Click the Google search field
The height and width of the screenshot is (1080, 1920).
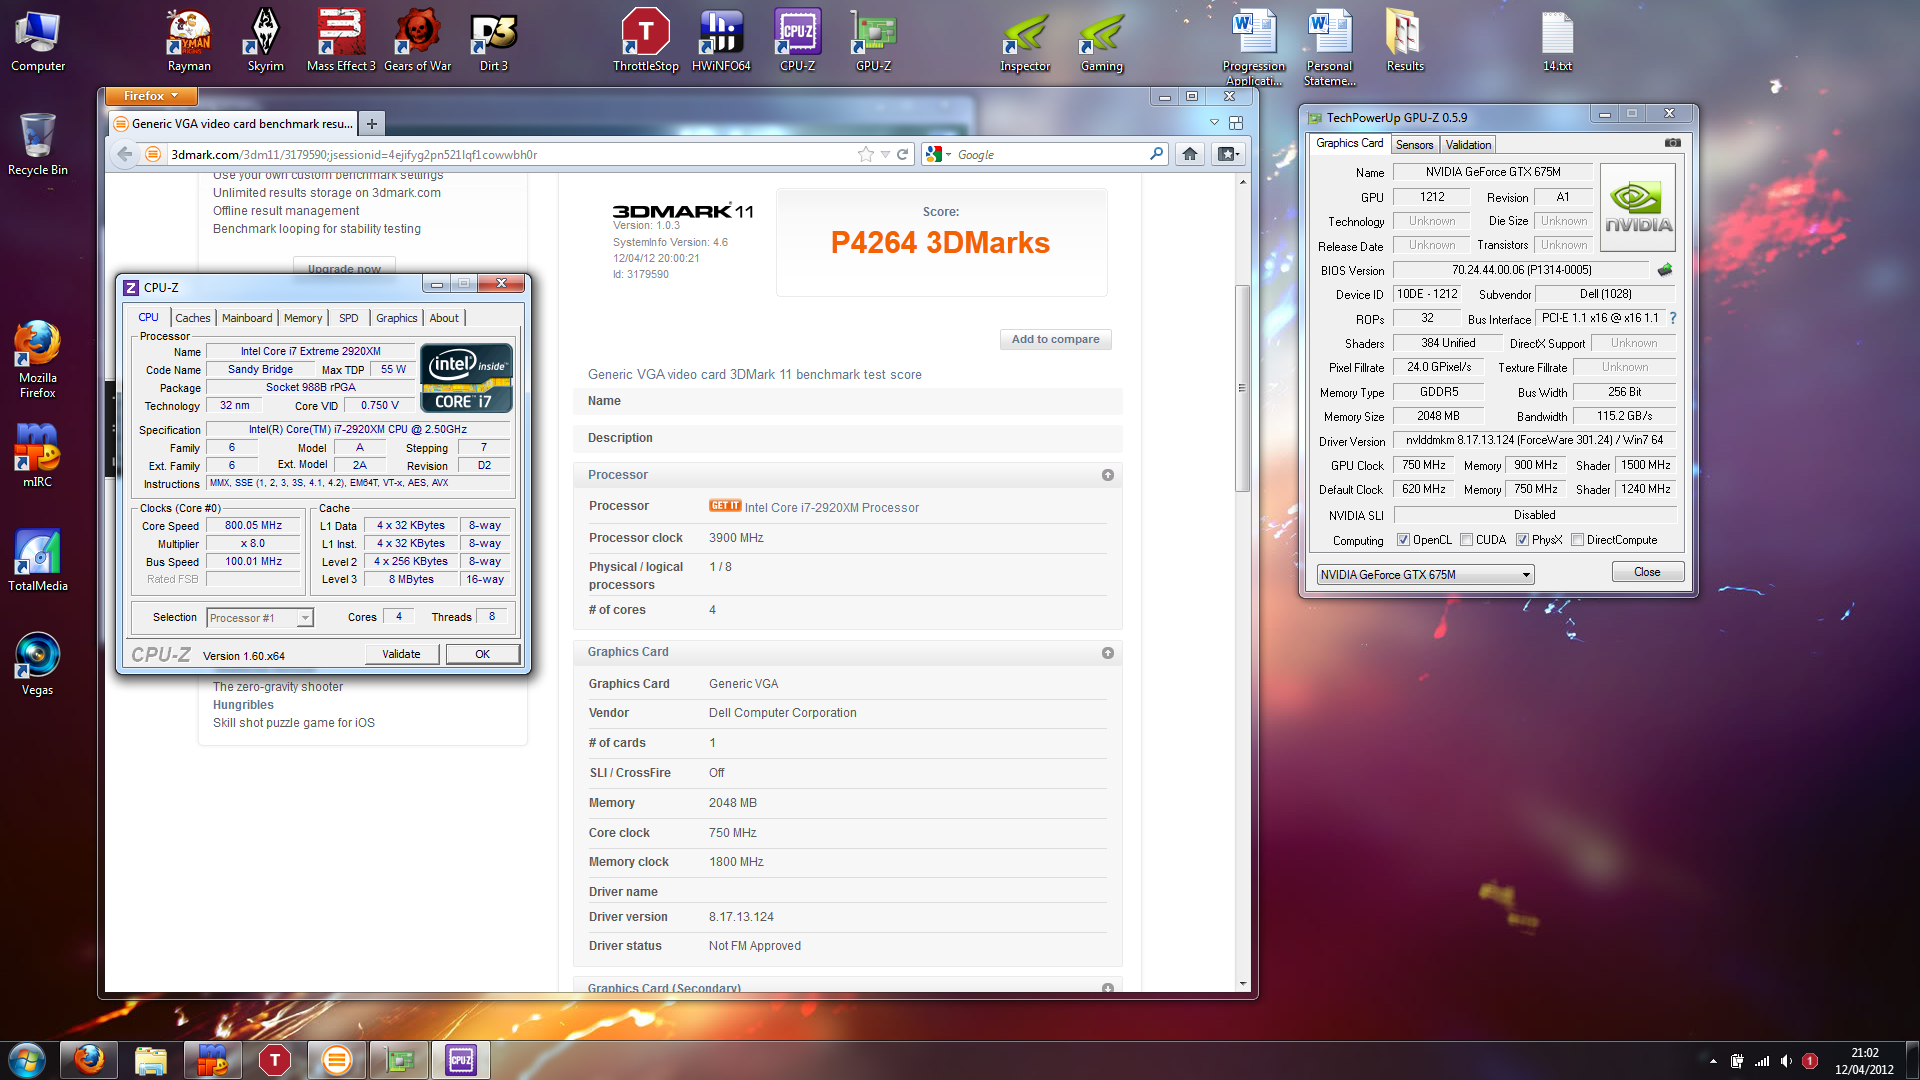tap(1050, 154)
